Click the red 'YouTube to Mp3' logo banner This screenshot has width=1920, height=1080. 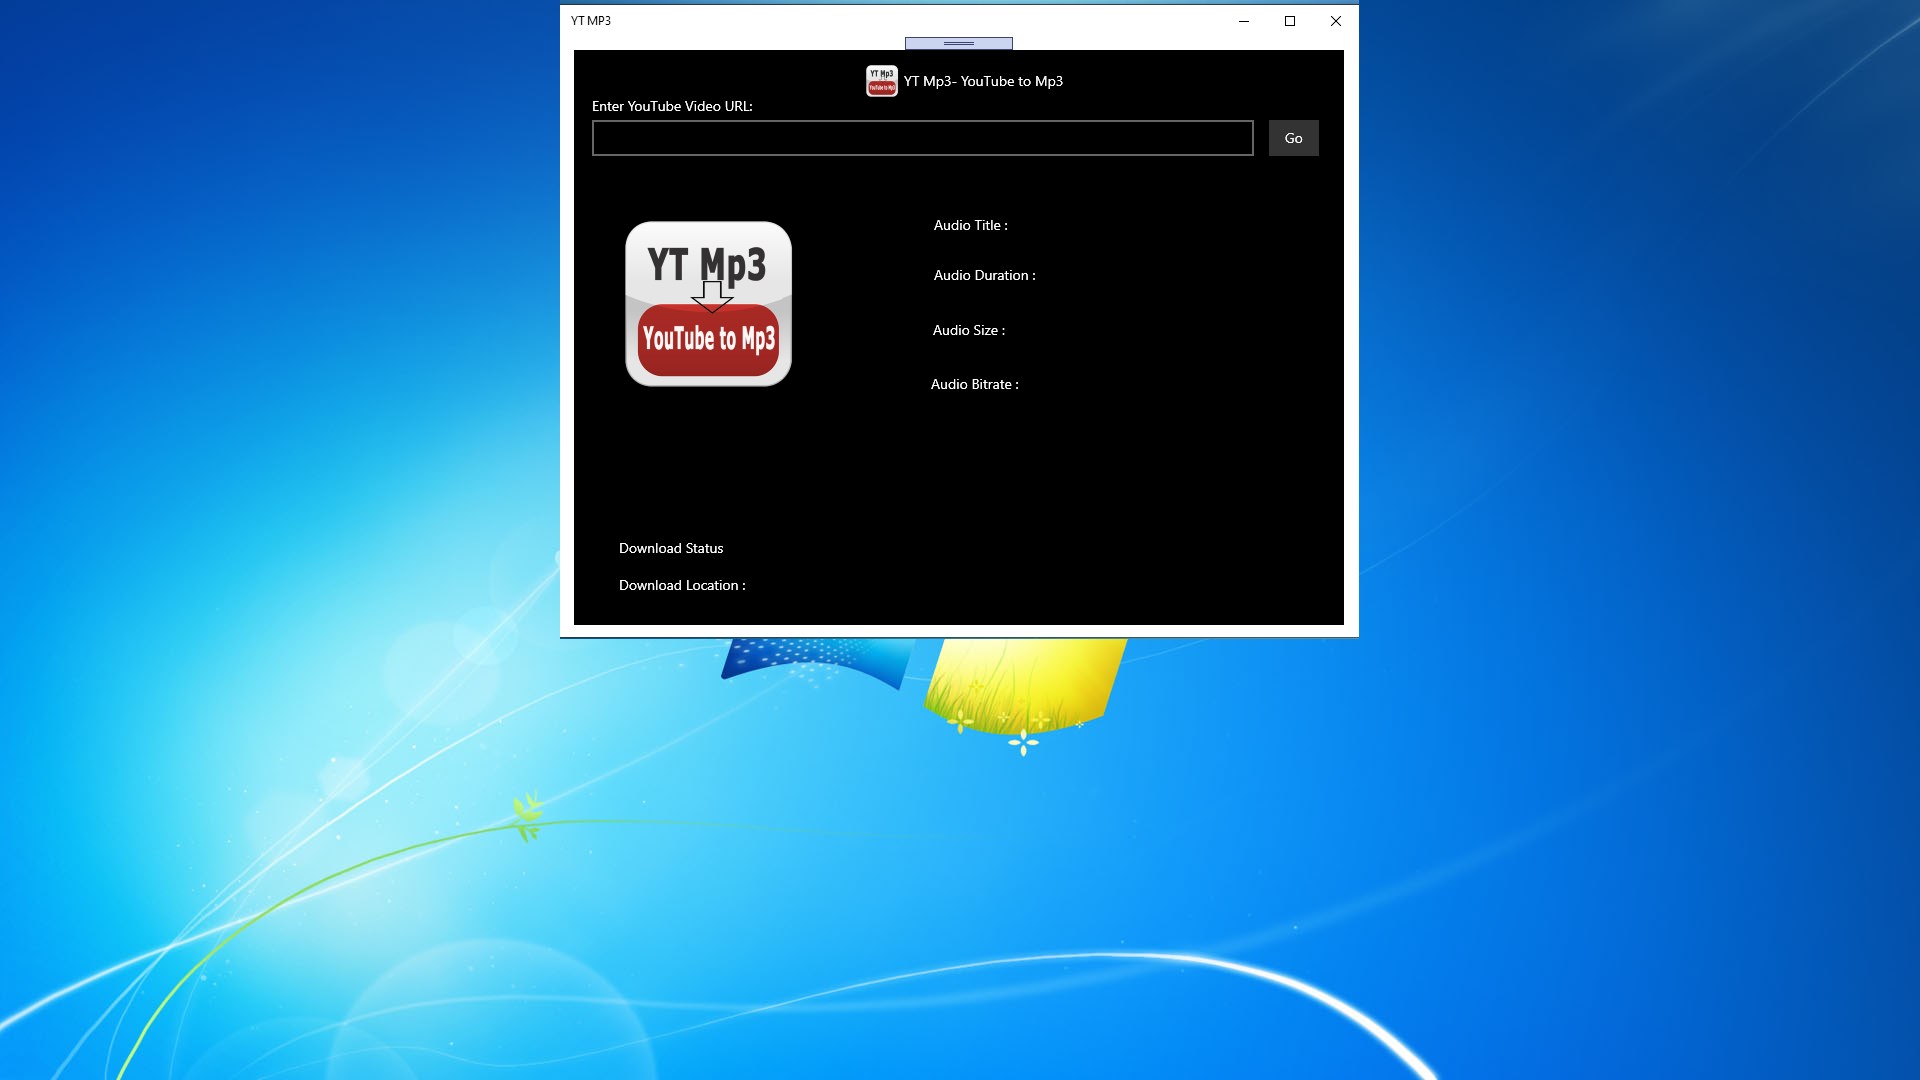point(708,340)
